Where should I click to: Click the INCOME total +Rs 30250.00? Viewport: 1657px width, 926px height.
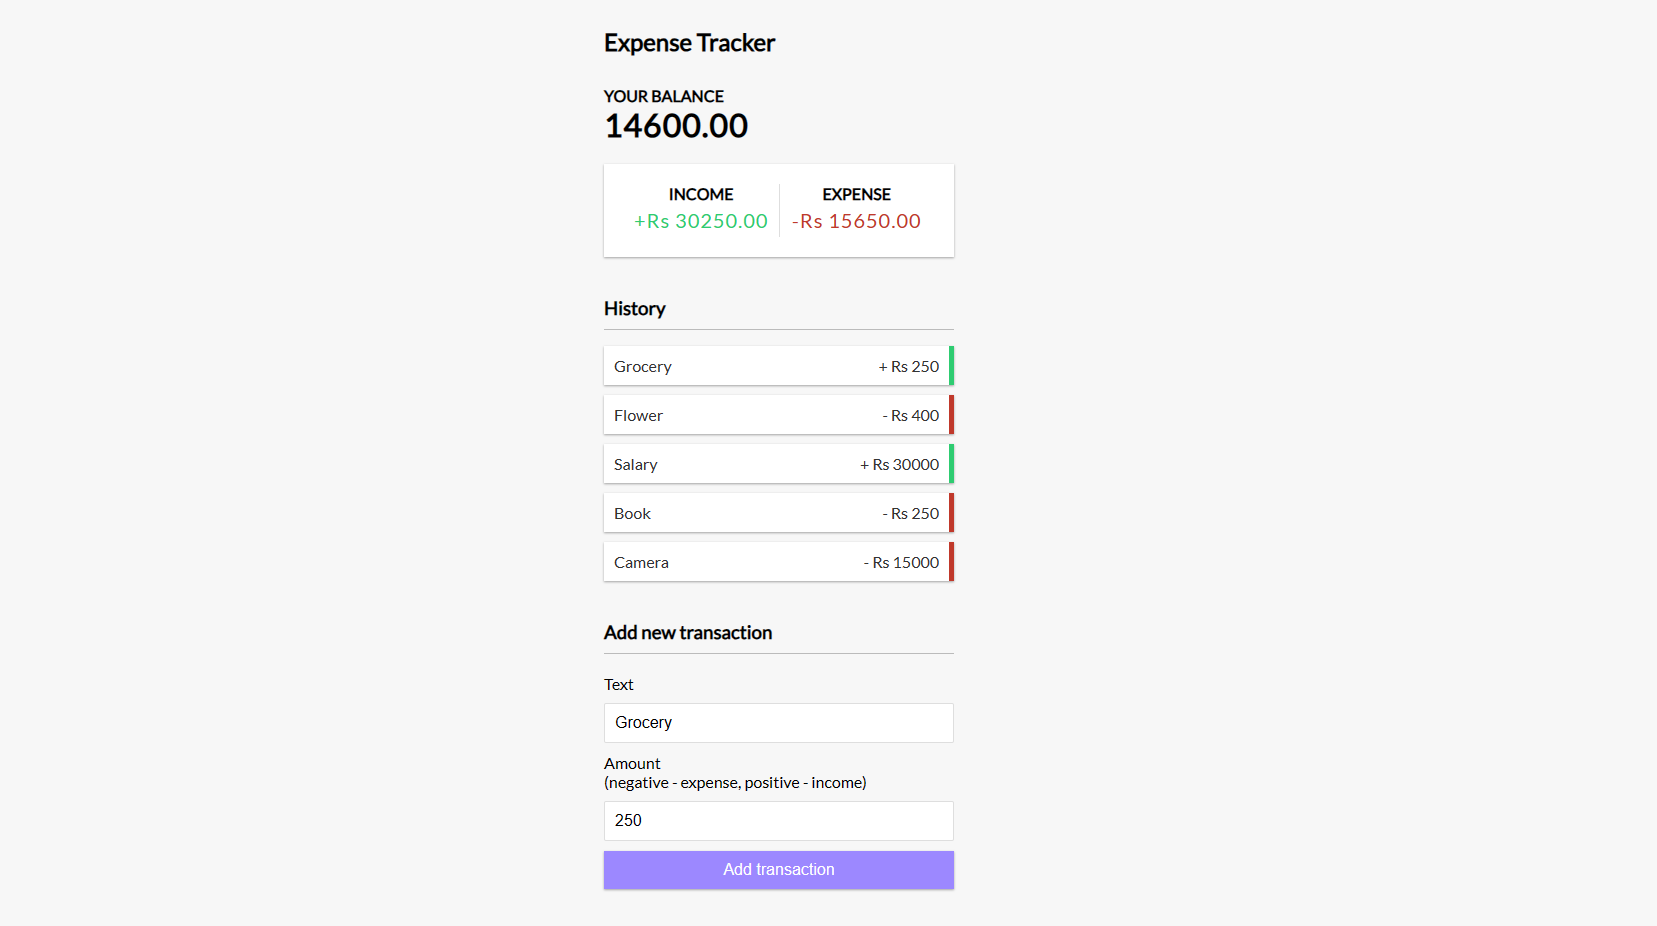pos(700,221)
